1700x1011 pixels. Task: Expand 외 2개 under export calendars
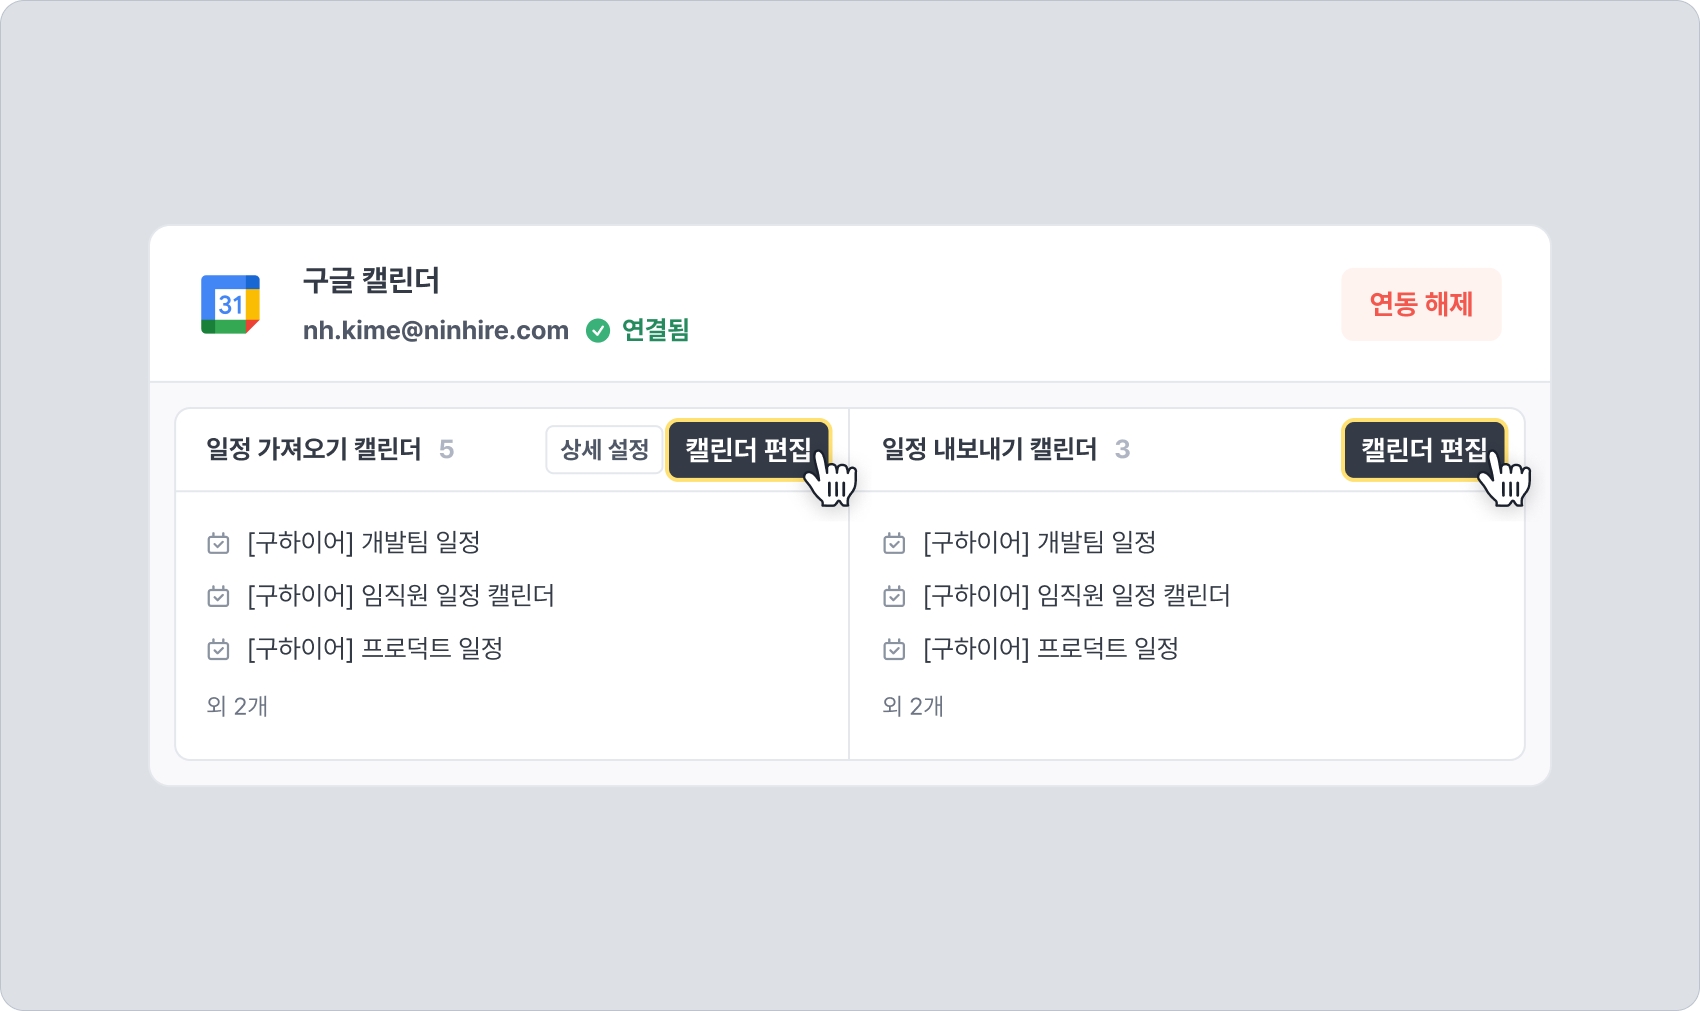point(913,706)
